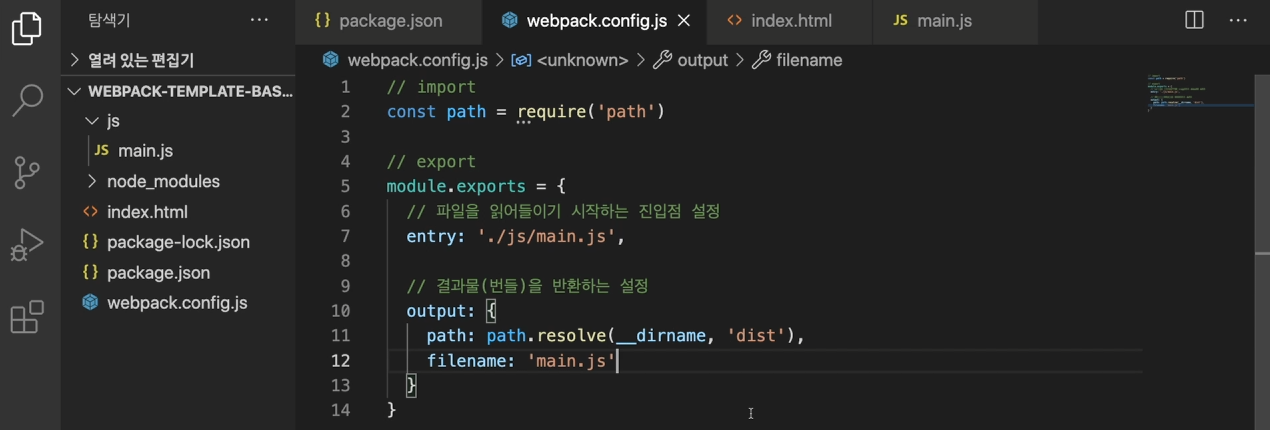This screenshot has width=1270, height=430.
Task: Open package.json in the file tree
Action: pos(178,272)
